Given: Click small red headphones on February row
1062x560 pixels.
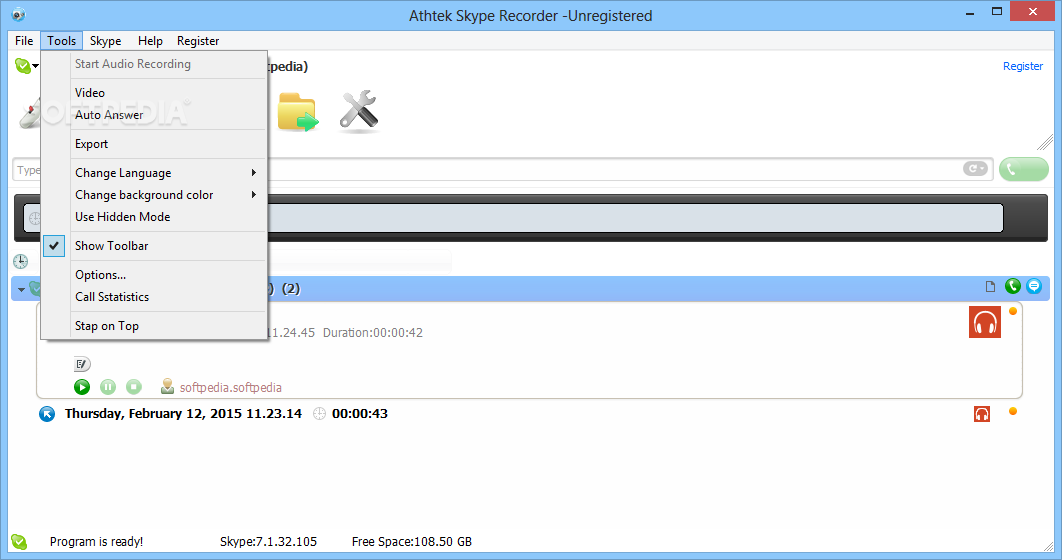Looking at the screenshot, I should point(982,414).
